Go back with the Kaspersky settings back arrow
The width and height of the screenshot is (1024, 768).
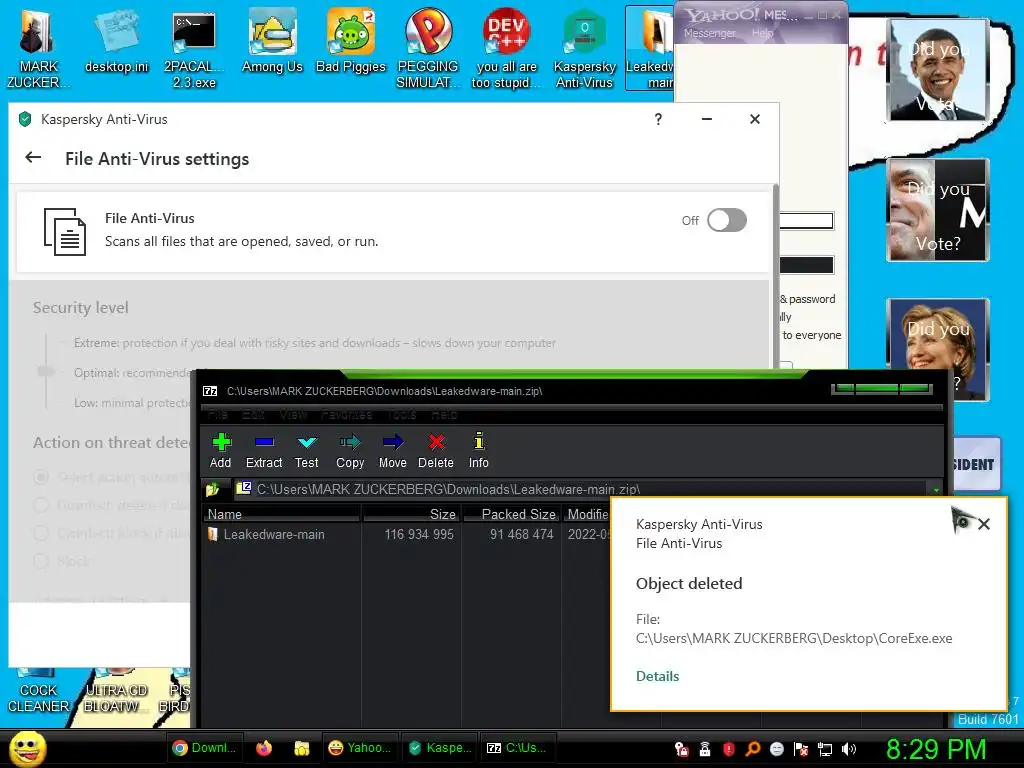tap(33, 157)
